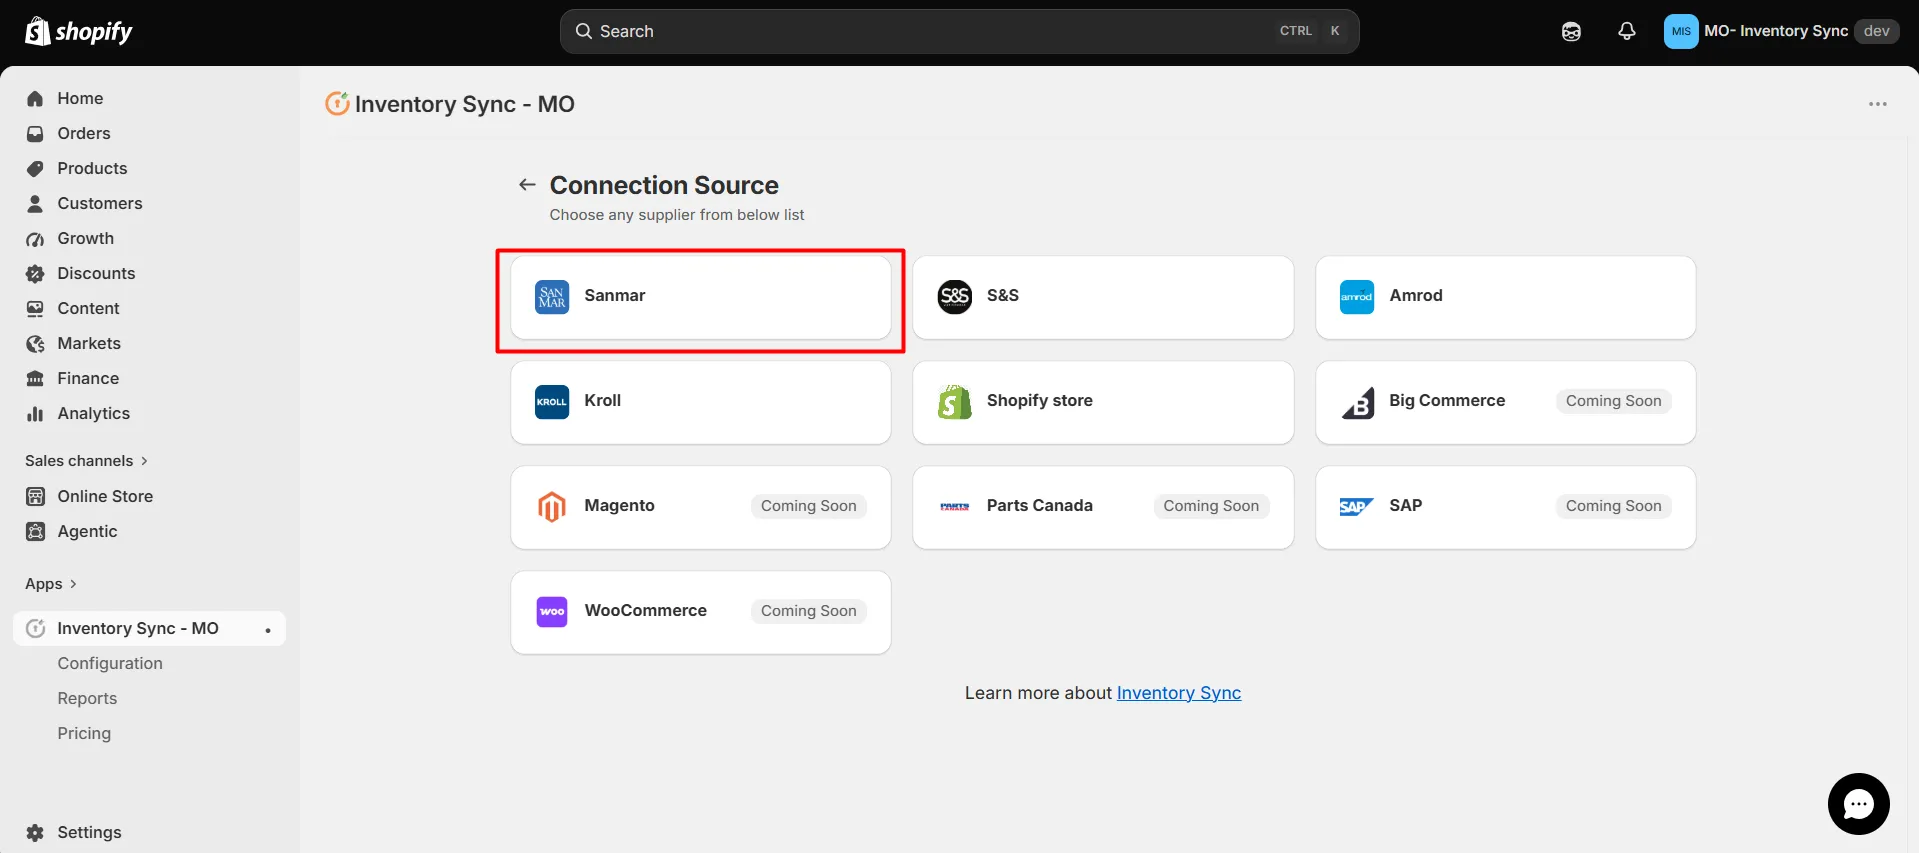Click the Settings gear icon
The height and width of the screenshot is (853, 1919).
[x=35, y=833]
